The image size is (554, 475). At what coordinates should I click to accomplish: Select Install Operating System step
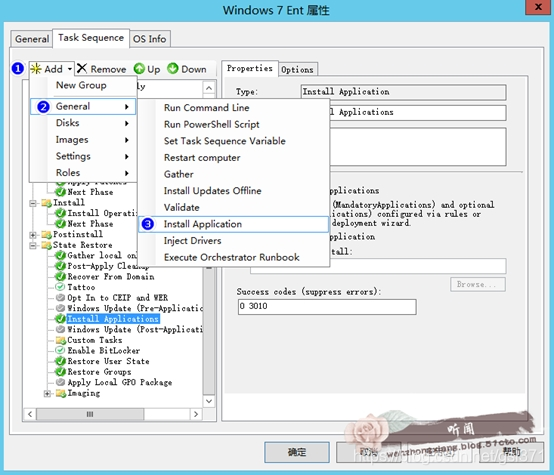(102, 213)
